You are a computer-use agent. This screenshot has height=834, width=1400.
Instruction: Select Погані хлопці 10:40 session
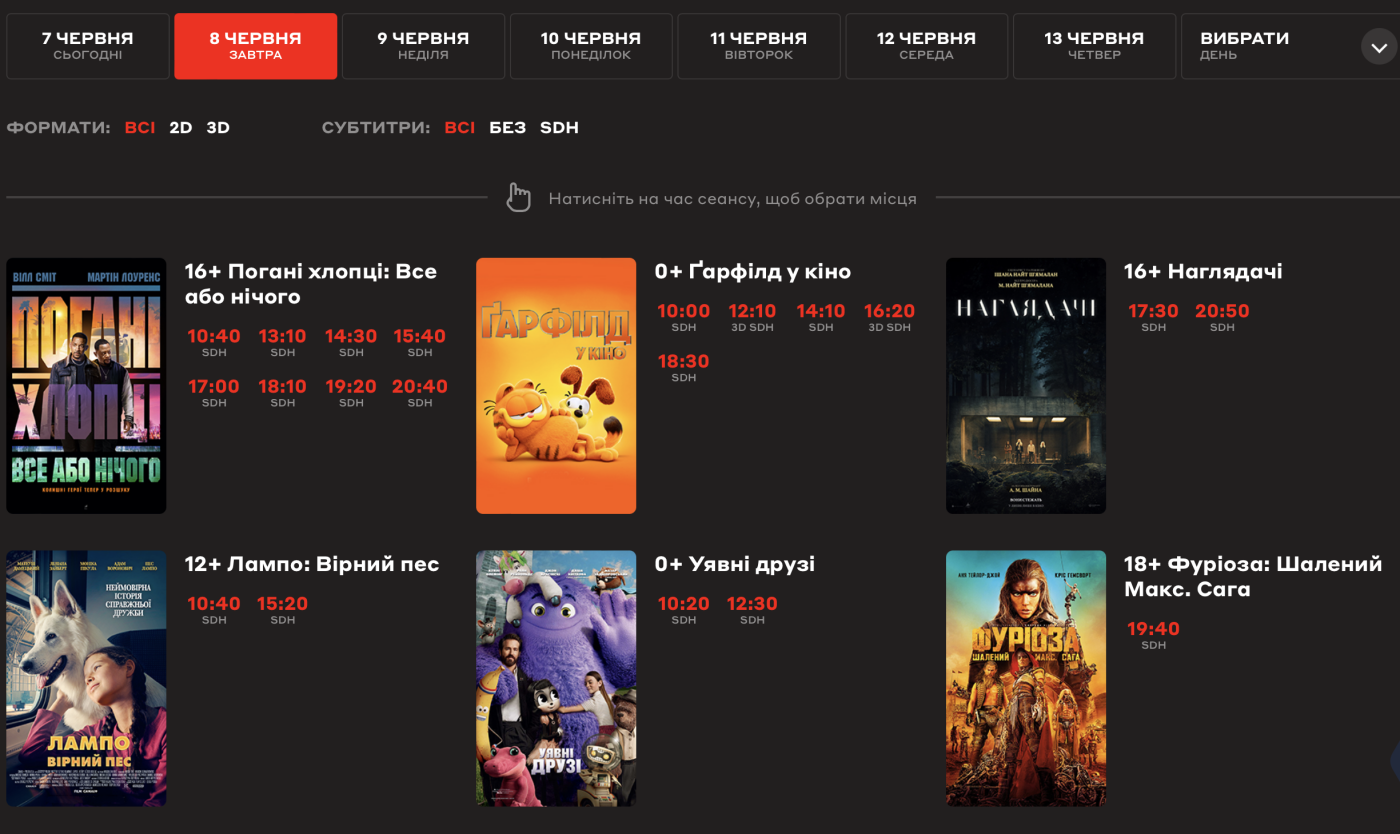[214, 342]
